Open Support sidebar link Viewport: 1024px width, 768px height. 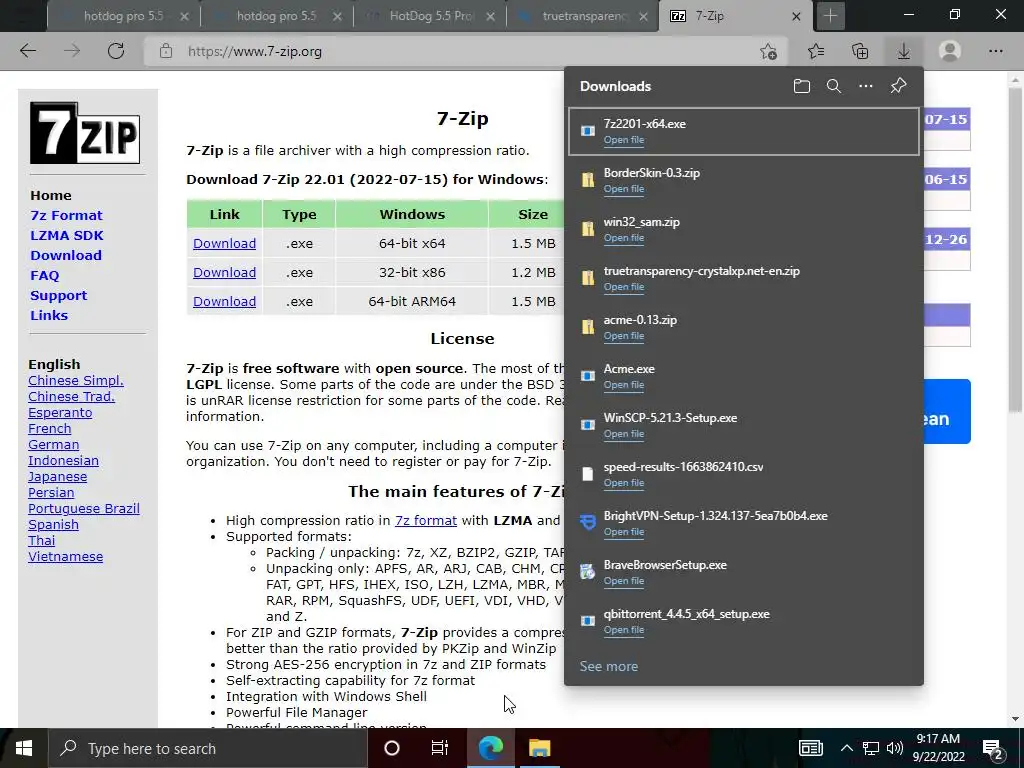(x=58, y=296)
